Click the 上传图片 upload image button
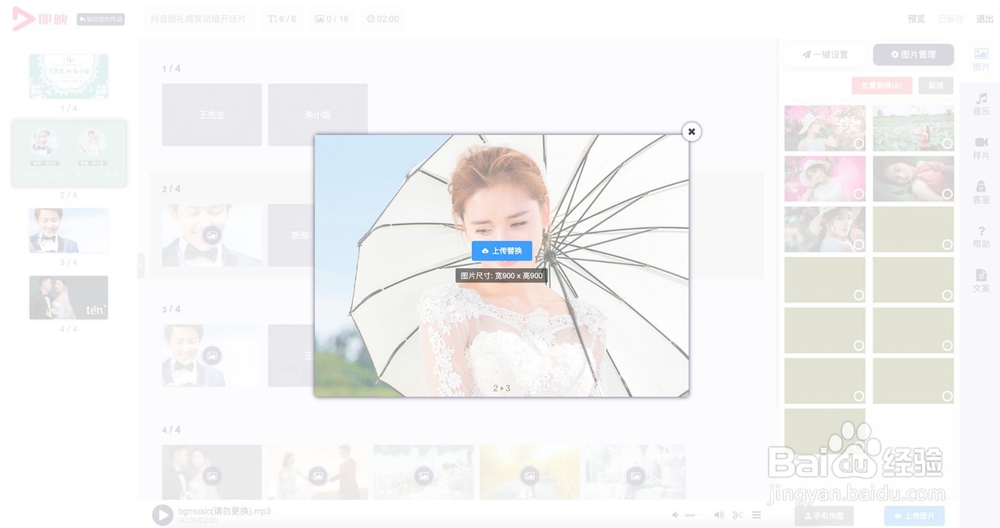 915,515
